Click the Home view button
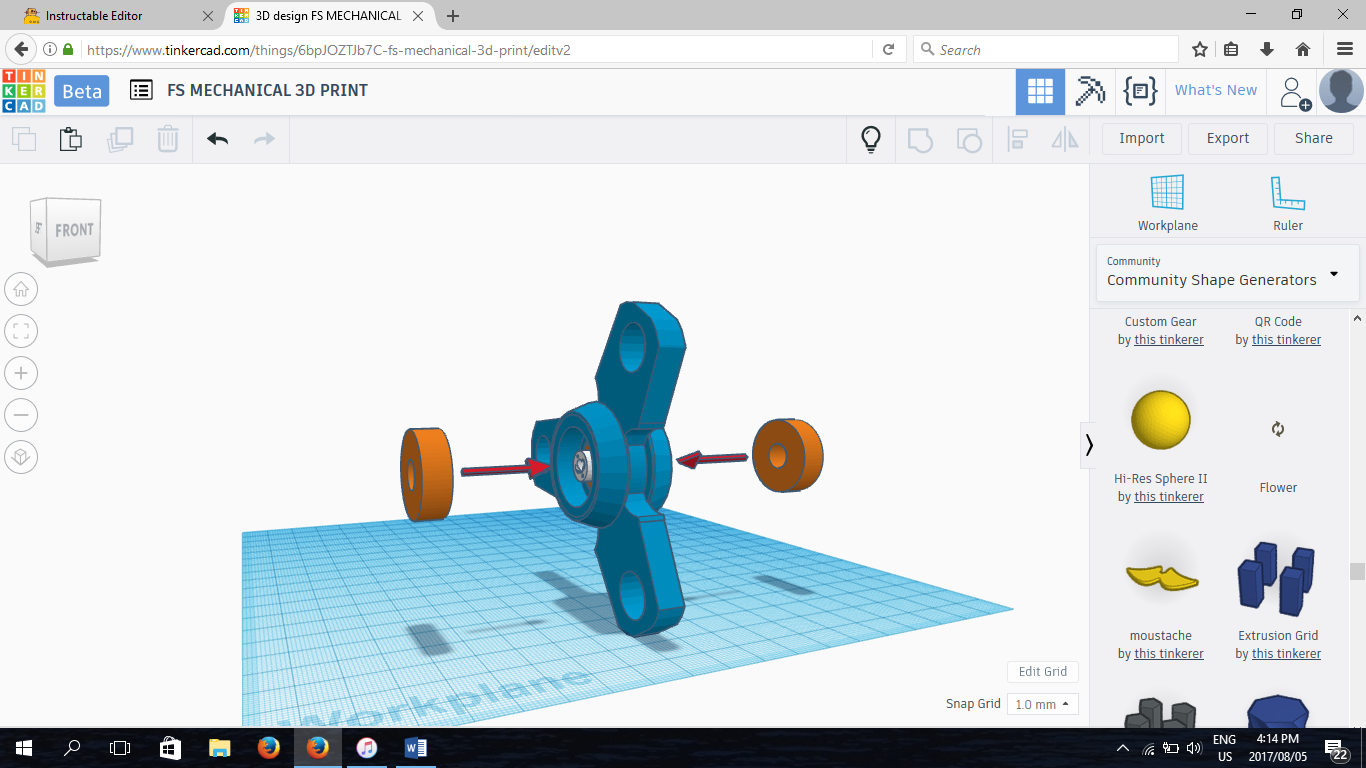Viewport: 1366px width, 768px height. point(21,290)
